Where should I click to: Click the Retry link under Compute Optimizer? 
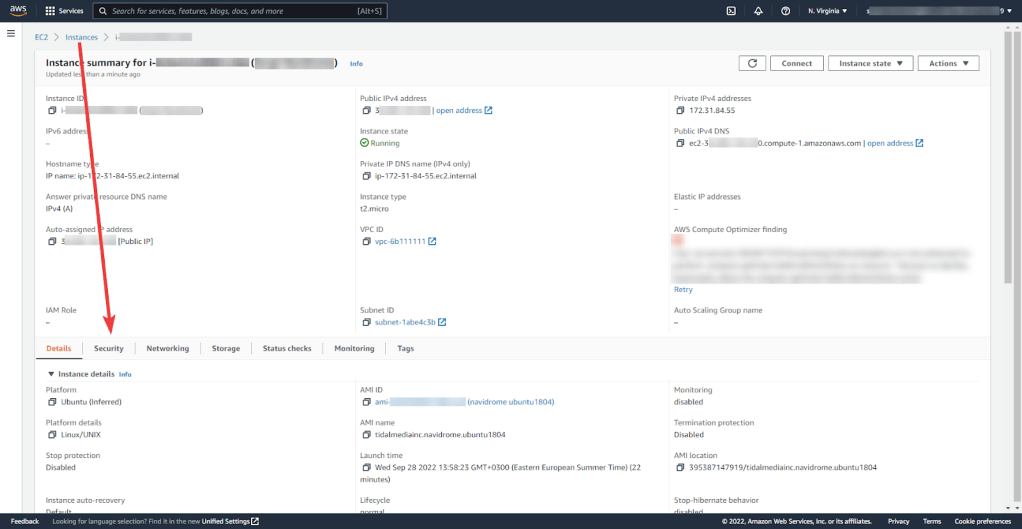[683, 289]
